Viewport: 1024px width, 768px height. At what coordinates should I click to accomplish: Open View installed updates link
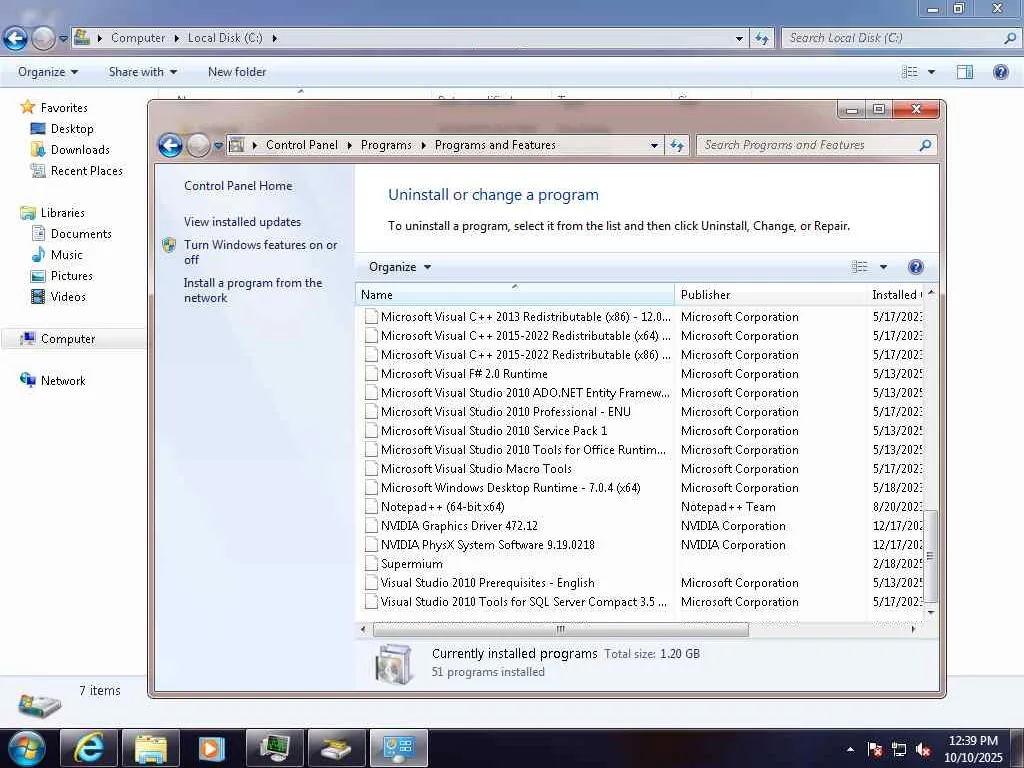[x=242, y=221]
